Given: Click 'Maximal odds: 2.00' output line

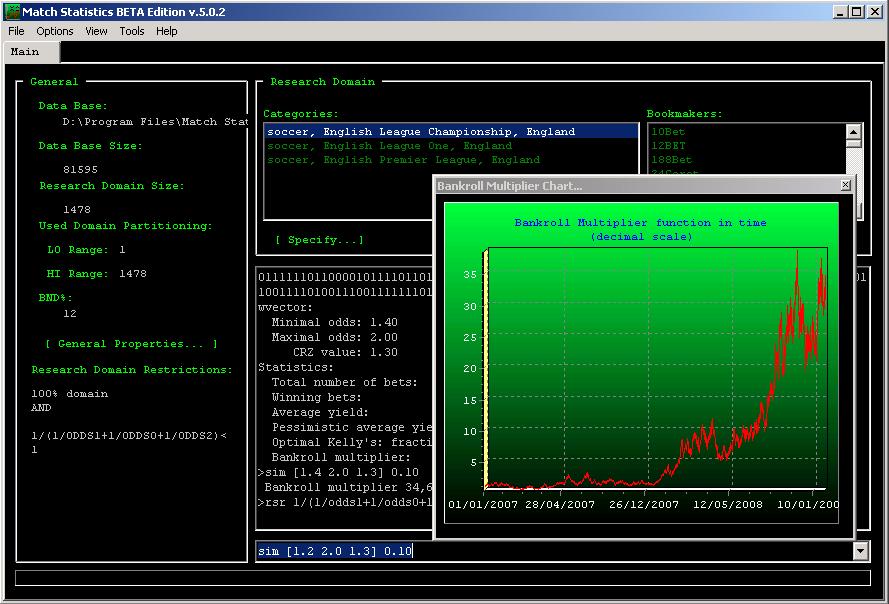Looking at the screenshot, I should click(335, 337).
